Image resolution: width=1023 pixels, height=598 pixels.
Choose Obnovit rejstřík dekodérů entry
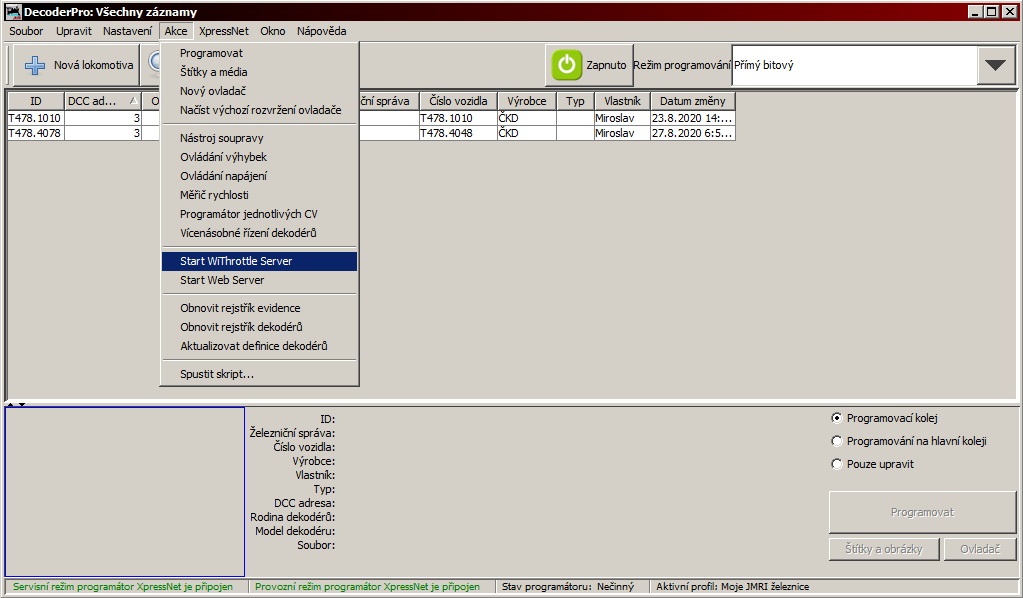pyautogui.click(x=259, y=327)
